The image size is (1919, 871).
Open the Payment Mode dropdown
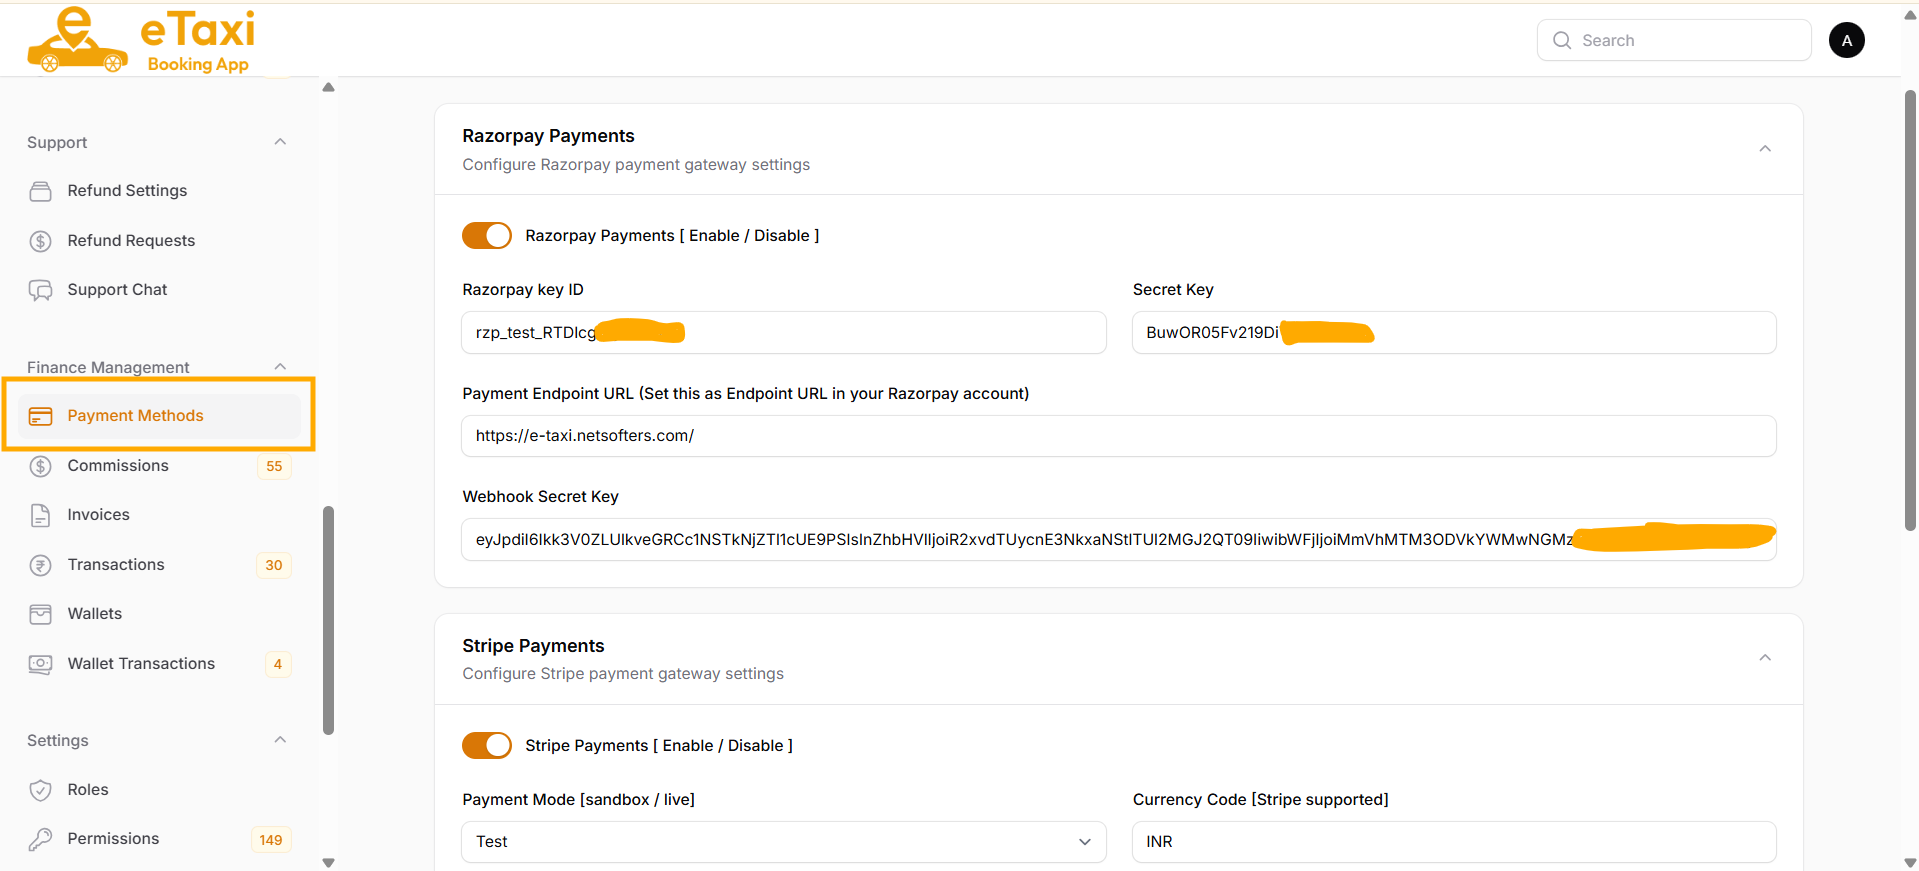[784, 842]
